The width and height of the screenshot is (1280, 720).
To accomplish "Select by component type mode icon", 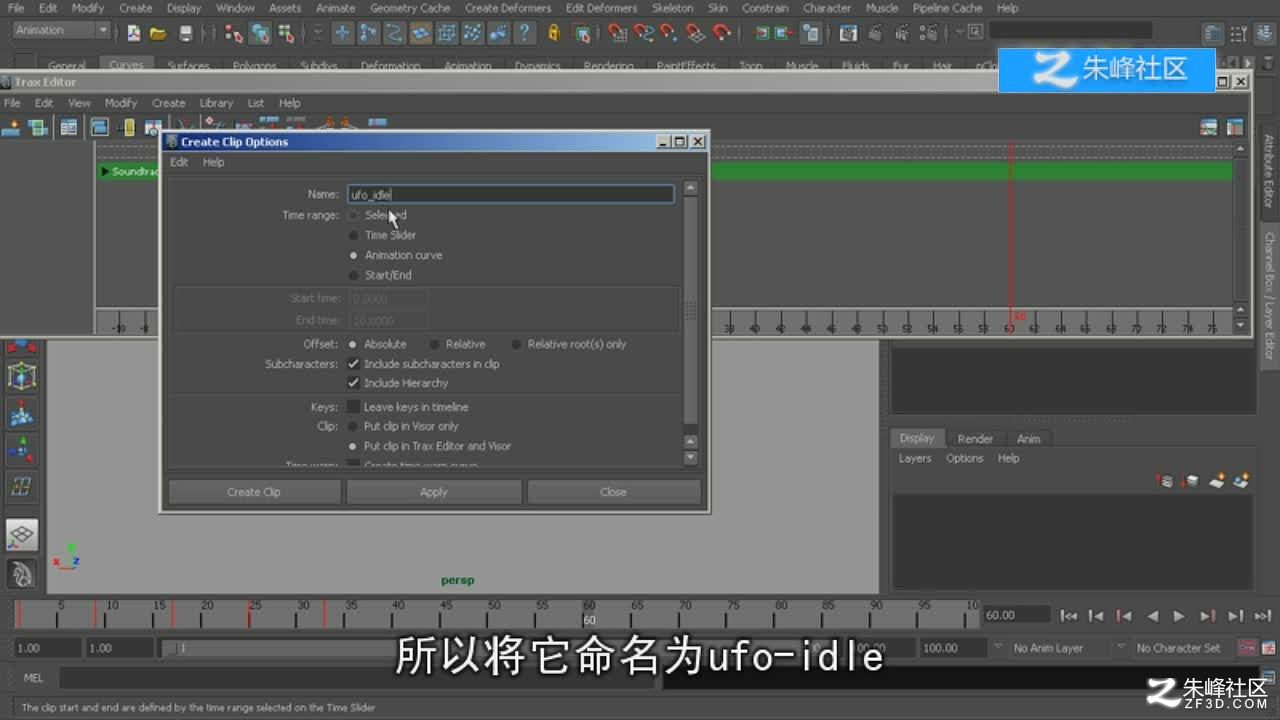I will point(286,34).
